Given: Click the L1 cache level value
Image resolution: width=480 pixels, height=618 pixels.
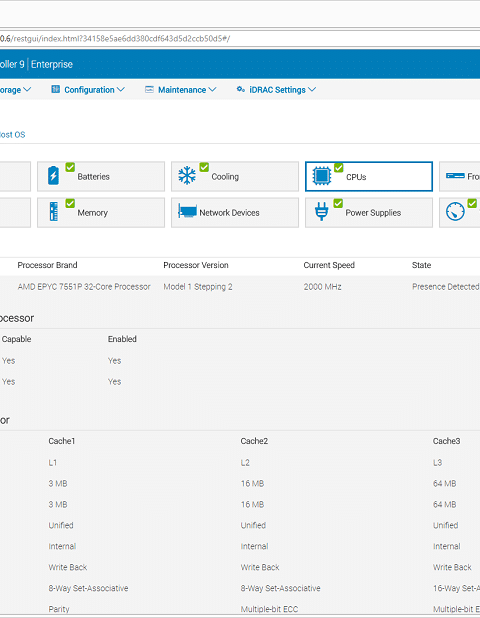Looking at the screenshot, I should [53, 463].
